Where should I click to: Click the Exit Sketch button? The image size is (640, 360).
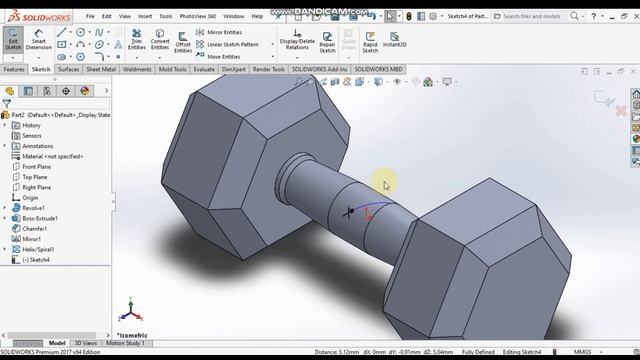tap(13, 40)
